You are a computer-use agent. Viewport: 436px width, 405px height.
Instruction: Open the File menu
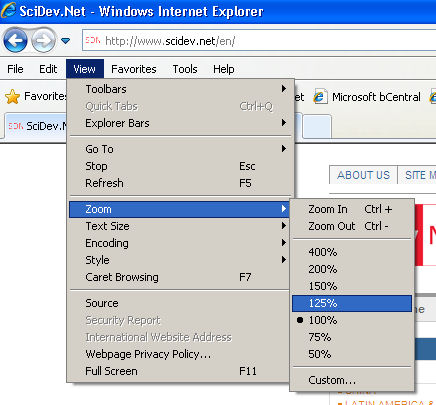(x=15, y=69)
